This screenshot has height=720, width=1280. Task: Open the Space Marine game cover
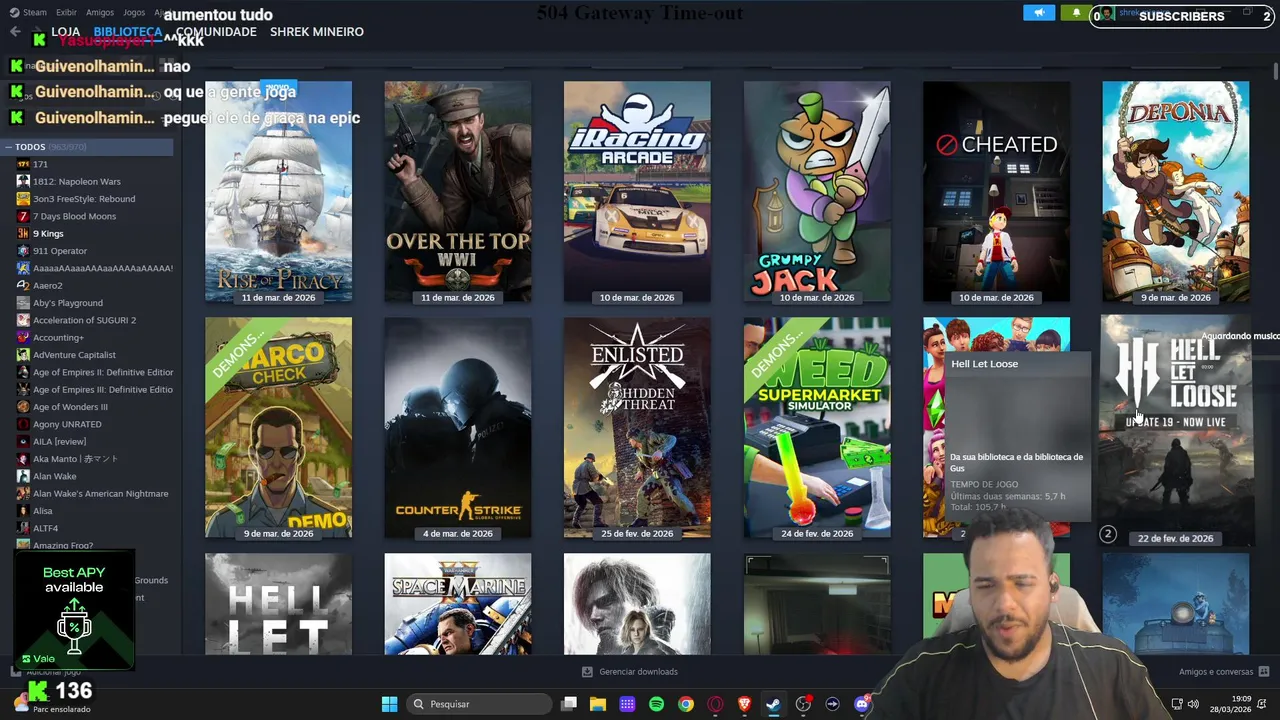458,605
